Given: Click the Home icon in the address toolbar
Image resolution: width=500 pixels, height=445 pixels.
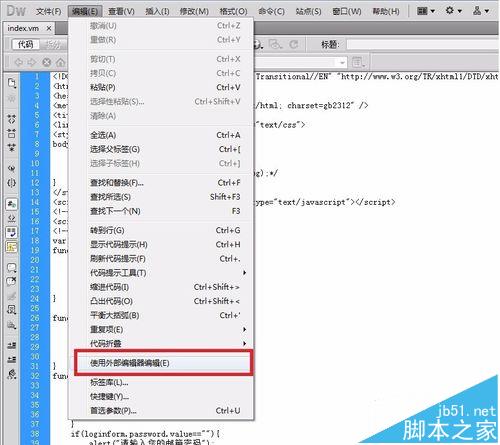Looking at the screenshot, I should (60, 62).
